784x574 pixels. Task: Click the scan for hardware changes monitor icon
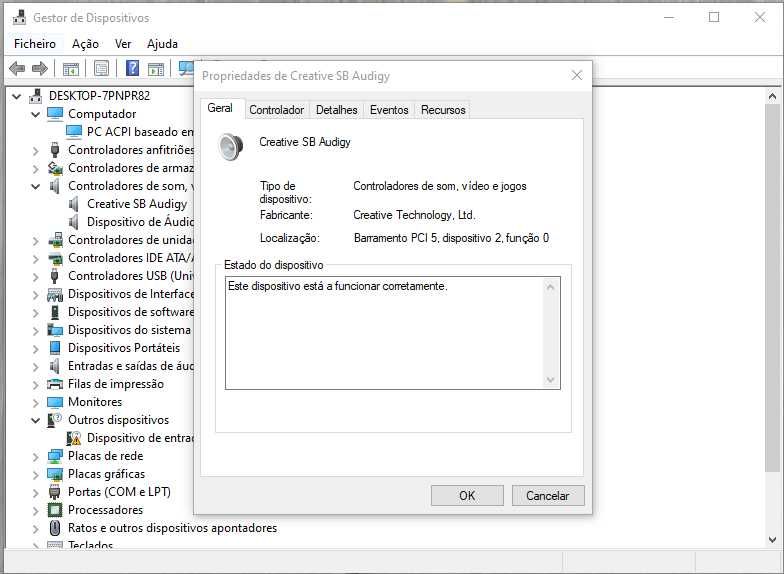[x=186, y=68]
